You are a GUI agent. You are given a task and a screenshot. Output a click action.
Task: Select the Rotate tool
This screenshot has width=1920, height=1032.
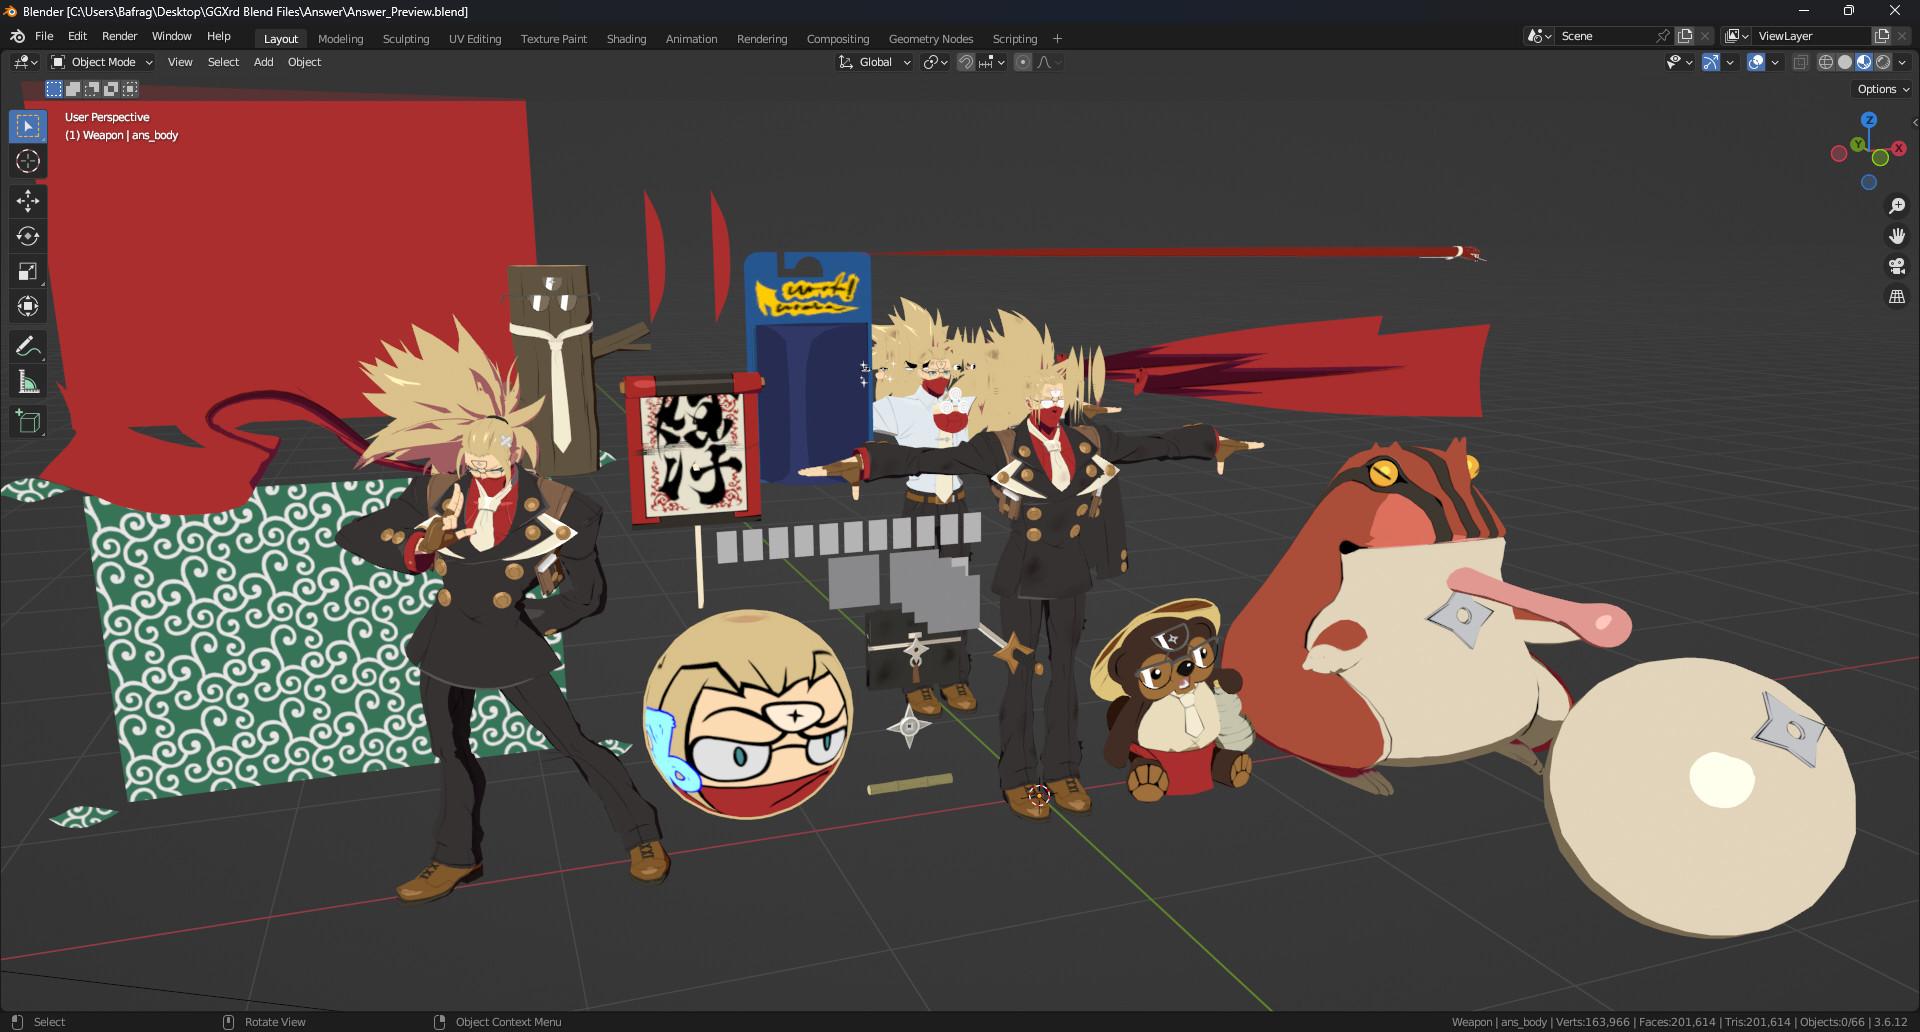28,236
